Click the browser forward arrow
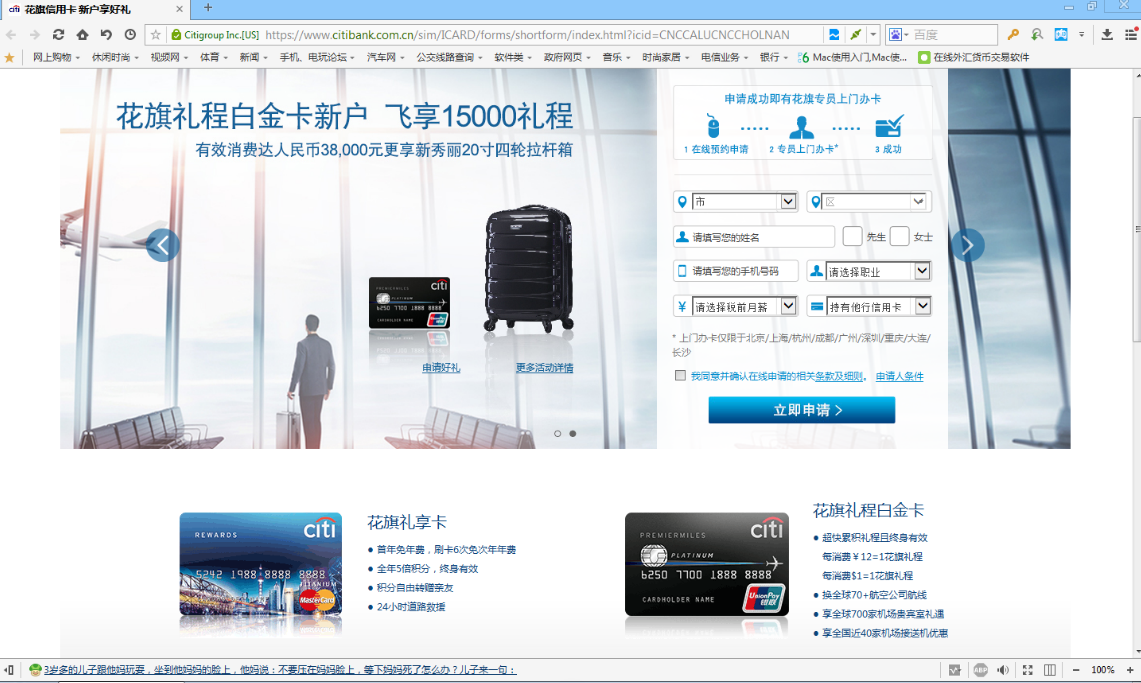The height and width of the screenshot is (683, 1141). coord(34,35)
